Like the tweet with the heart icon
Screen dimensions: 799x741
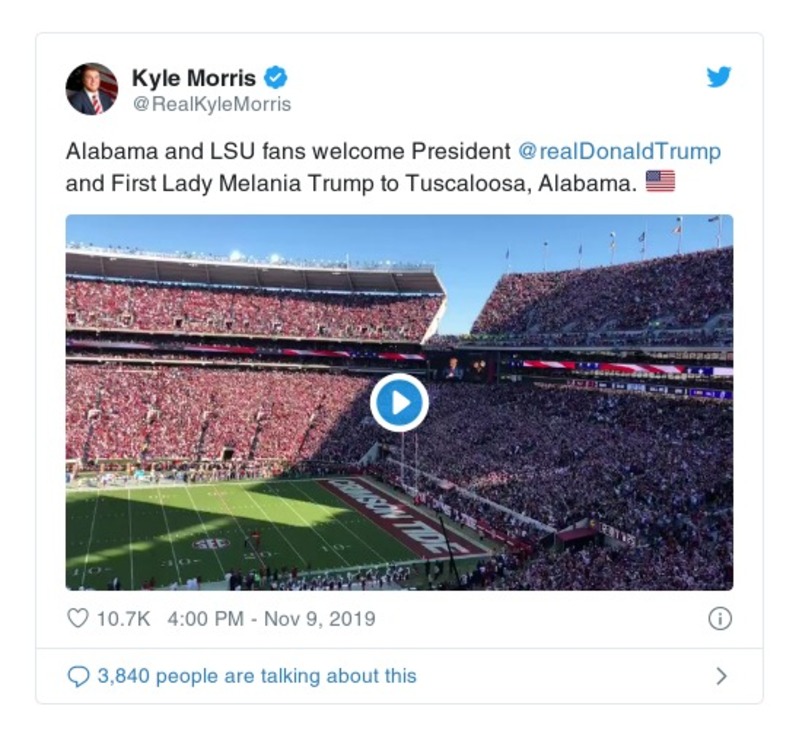click(x=78, y=619)
